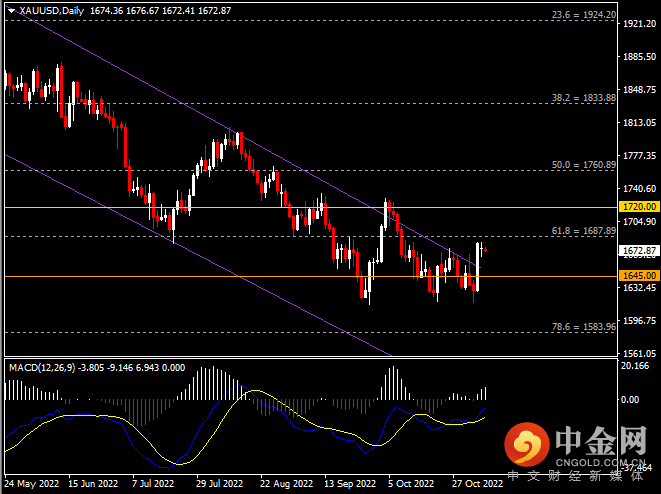Click the 1632.45 price scale value

640,287
